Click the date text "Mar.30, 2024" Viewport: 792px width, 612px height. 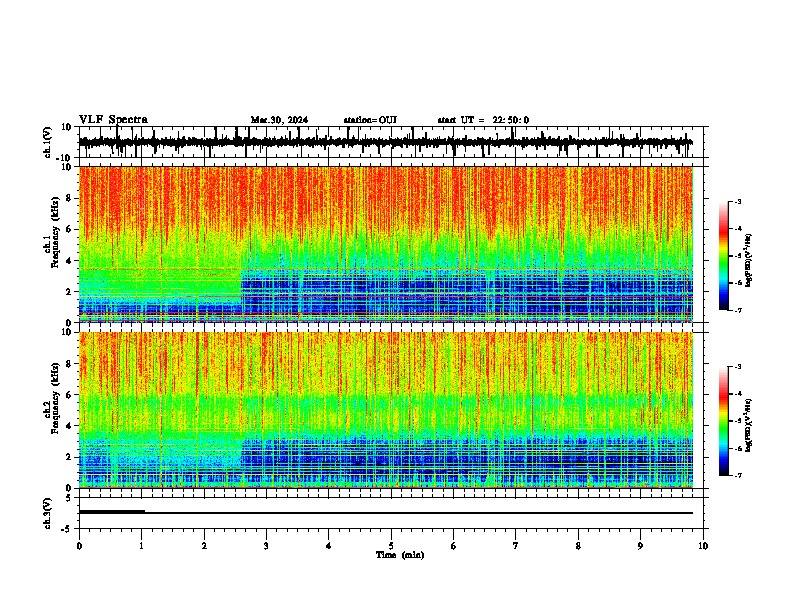click(279, 120)
